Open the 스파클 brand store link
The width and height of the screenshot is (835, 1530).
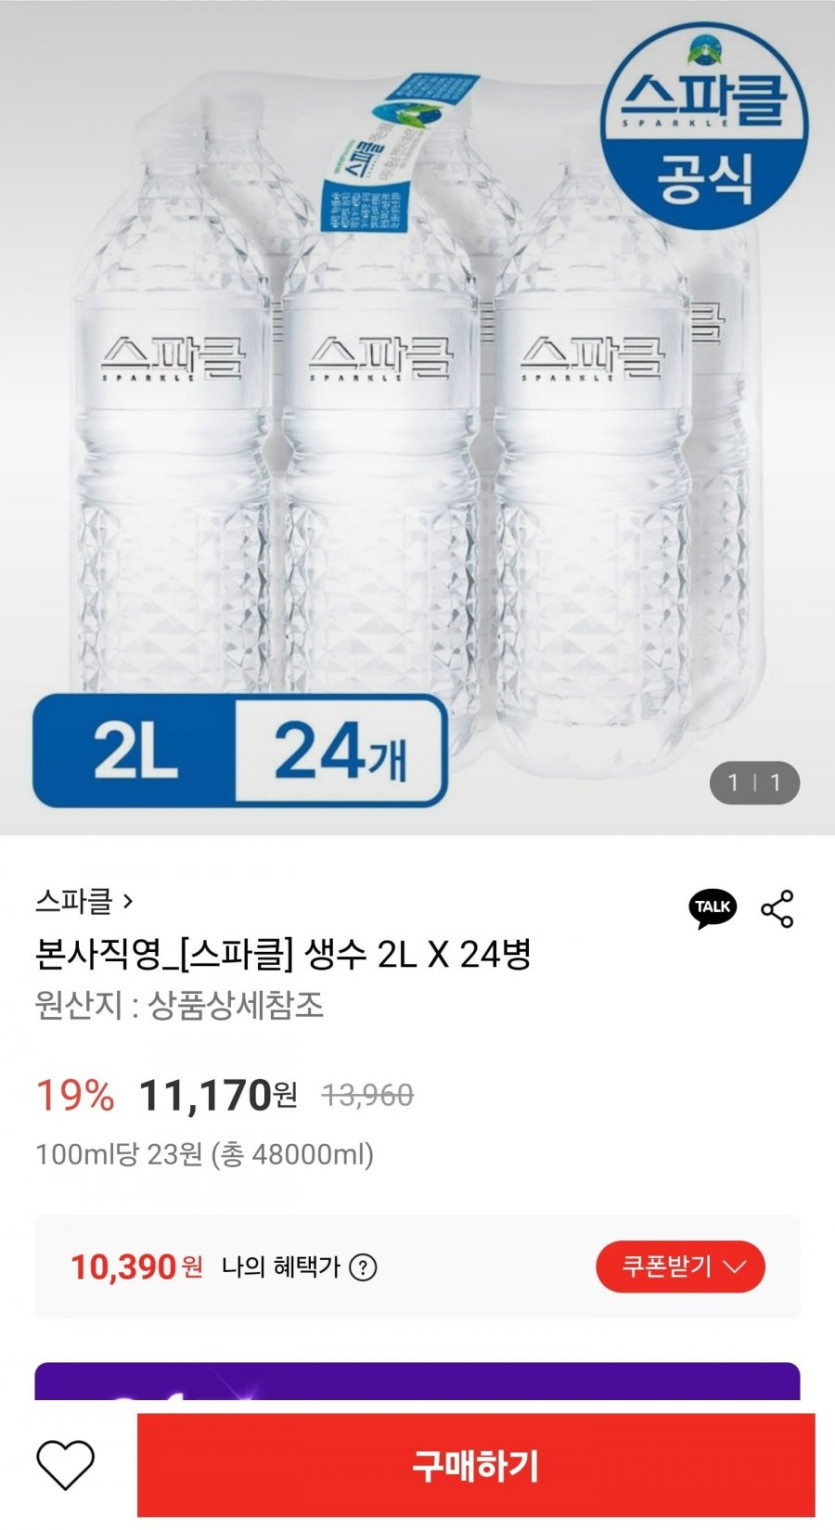(x=74, y=902)
